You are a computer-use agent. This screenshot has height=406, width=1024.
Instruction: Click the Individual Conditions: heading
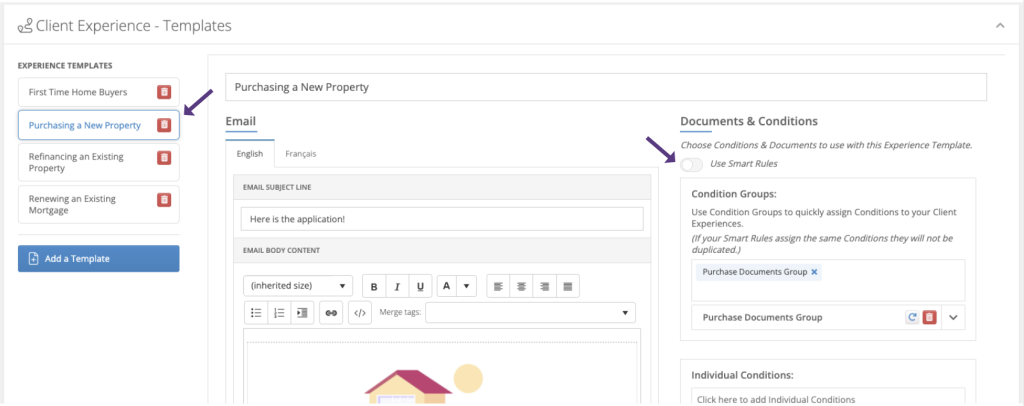[x=742, y=375]
